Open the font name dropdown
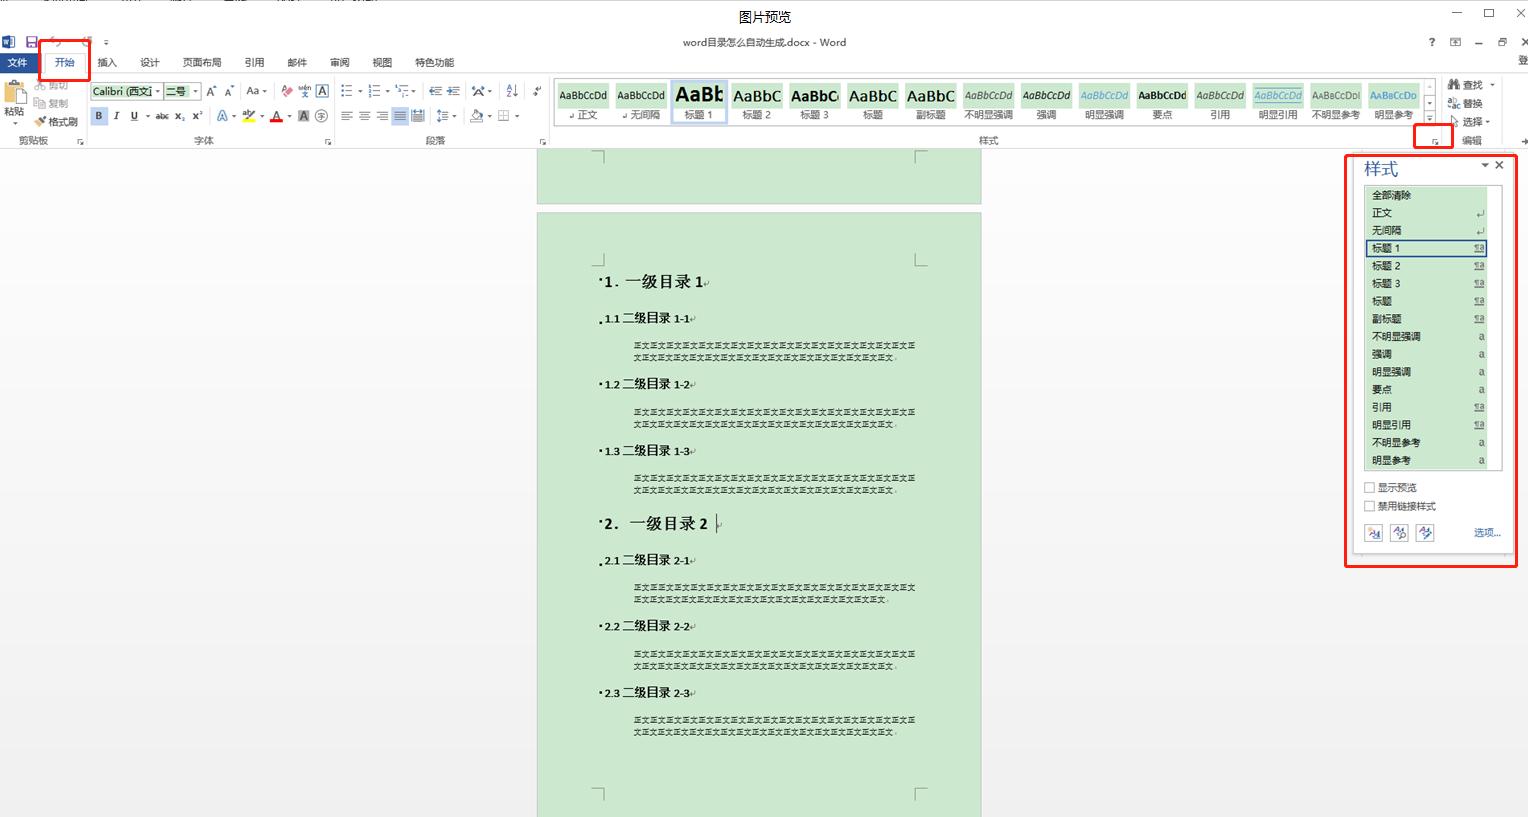The width and height of the screenshot is (1528, 817). (157, 90)
